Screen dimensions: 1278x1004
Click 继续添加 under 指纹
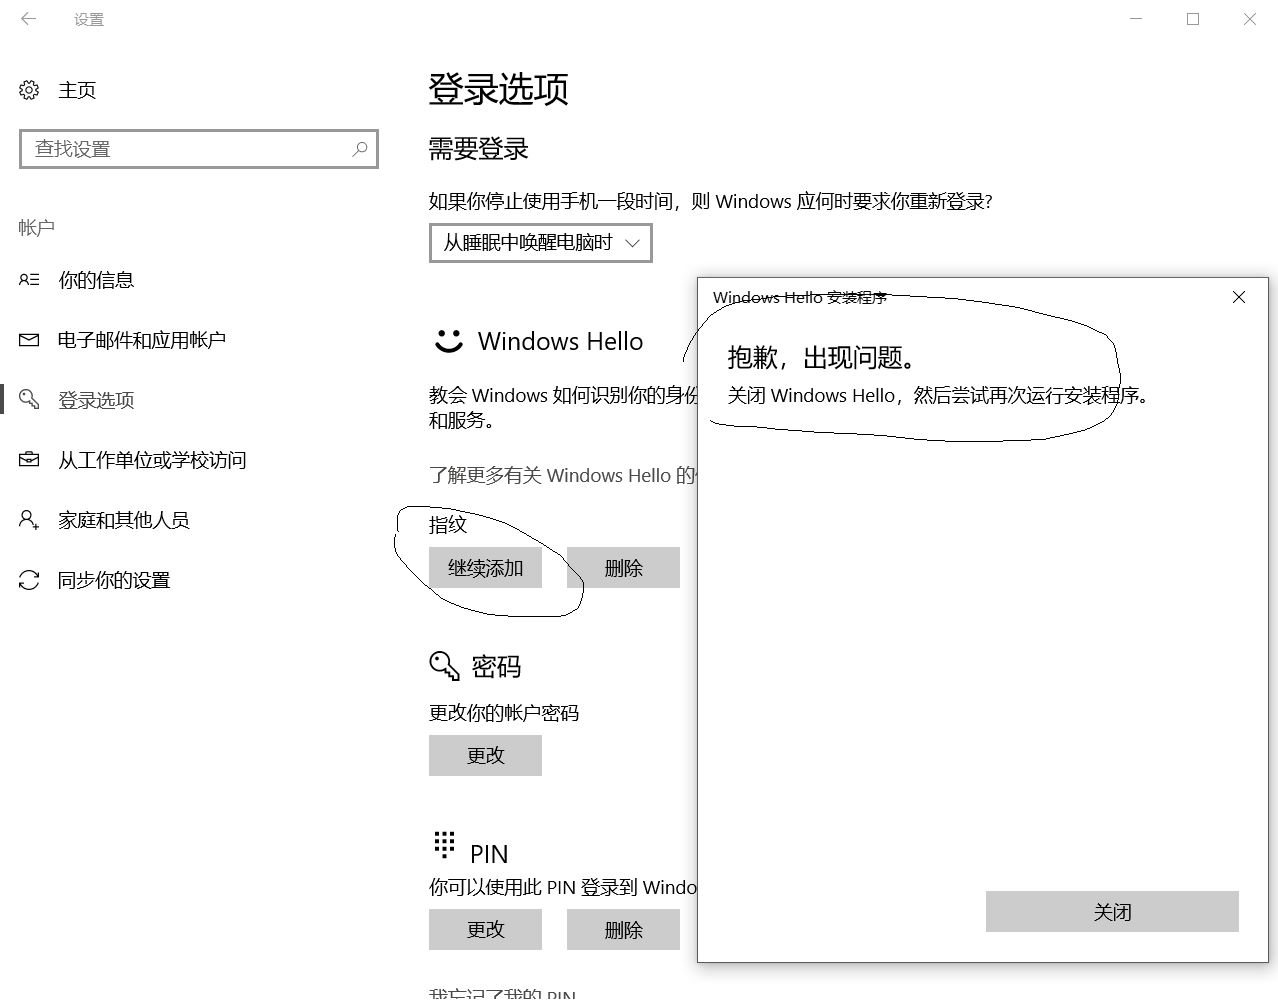(x=485, y=568)
